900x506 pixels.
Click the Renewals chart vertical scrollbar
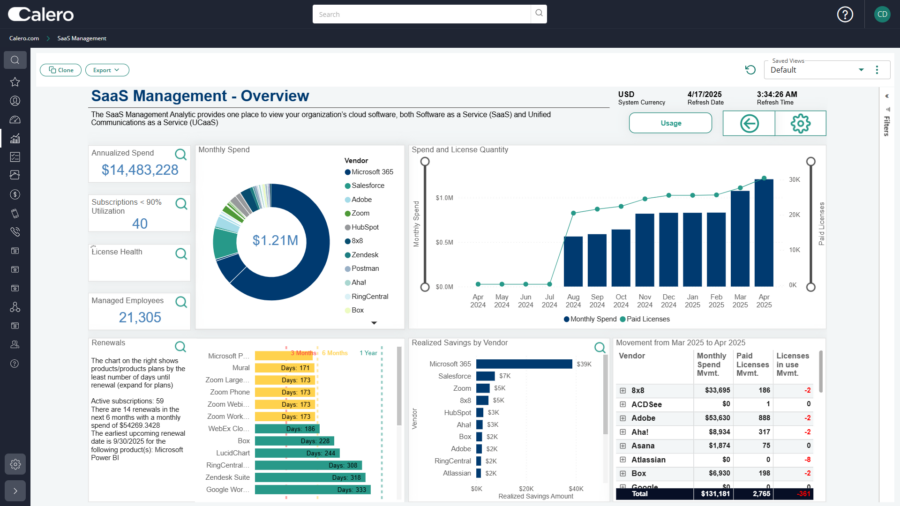point(399,387)
